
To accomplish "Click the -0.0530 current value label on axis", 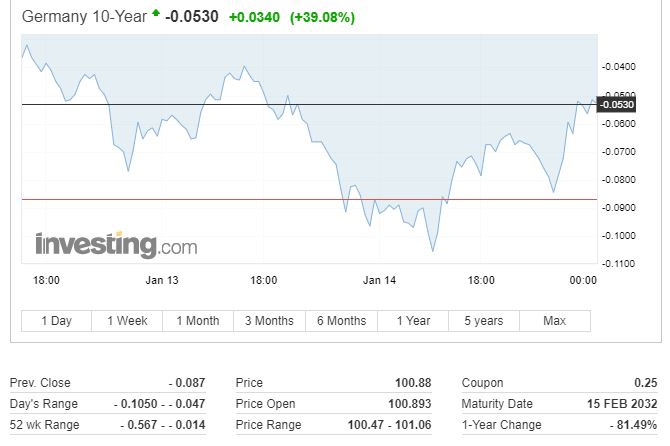I will click(617, 105).
